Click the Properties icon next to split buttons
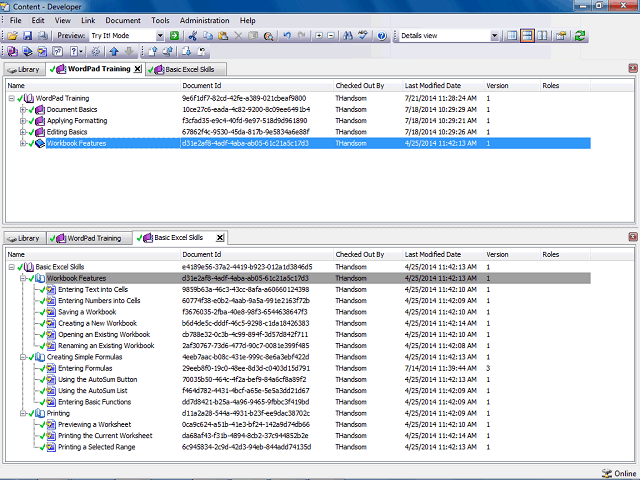The image size is (640, 480). click(561, 36)
